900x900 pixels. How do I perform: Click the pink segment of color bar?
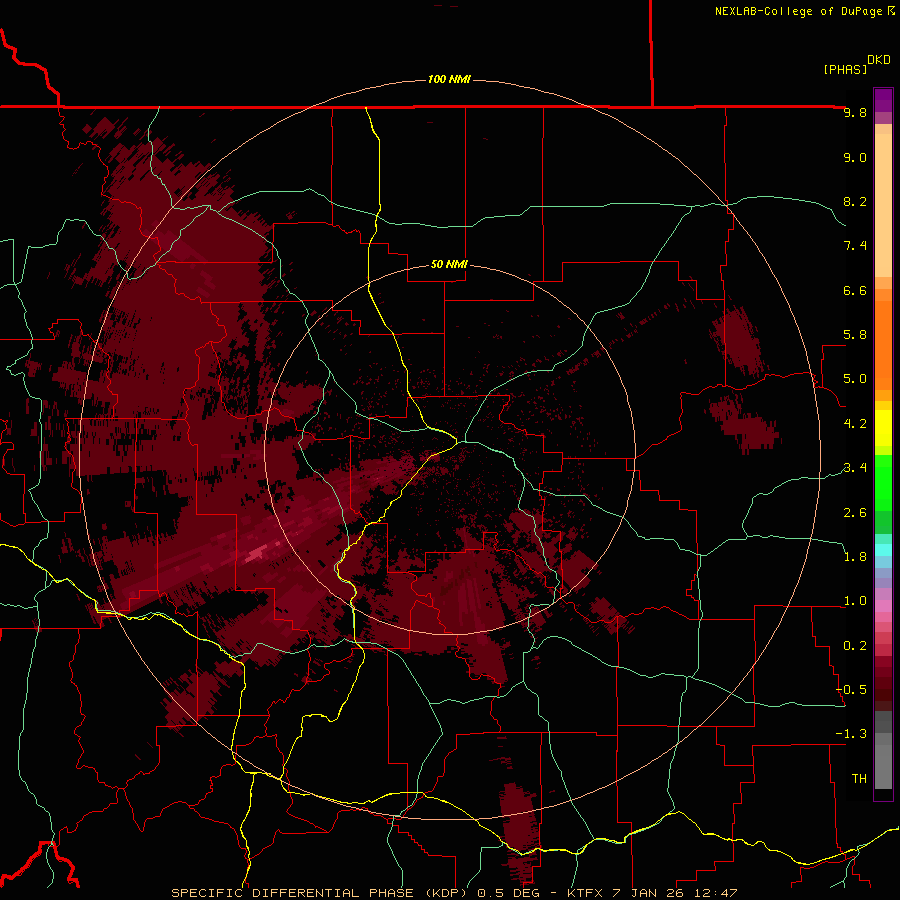coord(883,606)
